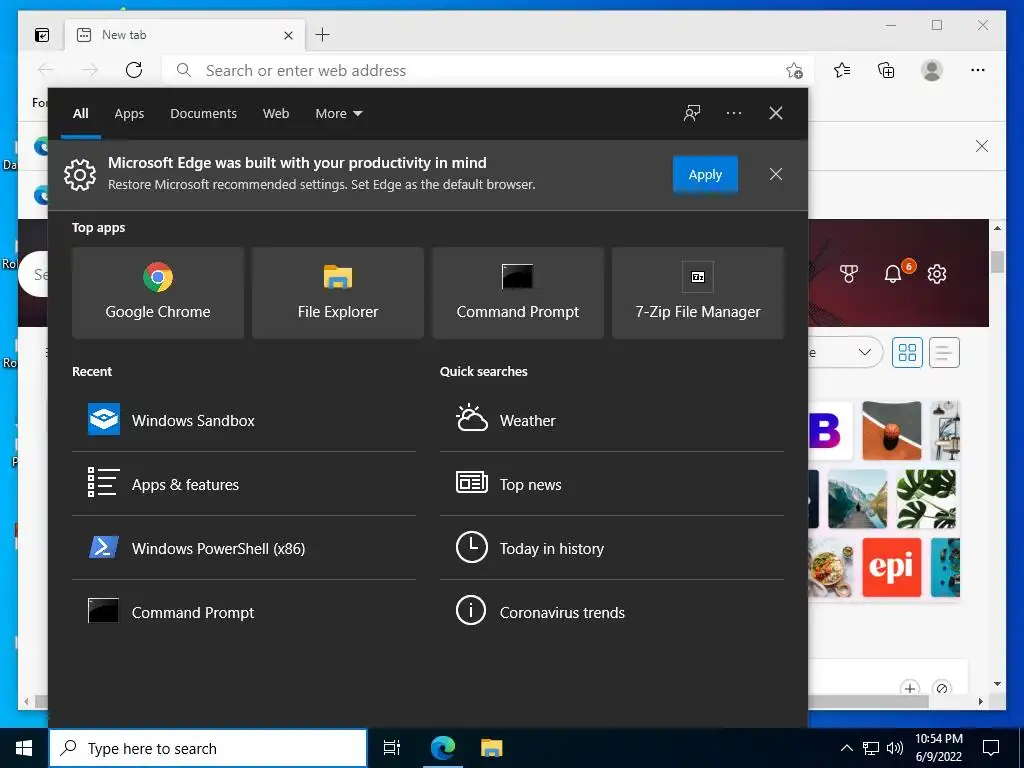Open File Explorer from the taskbar
Image resolution: width=1024 pixels, height=768 pixels.
pyautogui.click(x=491, y=748)
